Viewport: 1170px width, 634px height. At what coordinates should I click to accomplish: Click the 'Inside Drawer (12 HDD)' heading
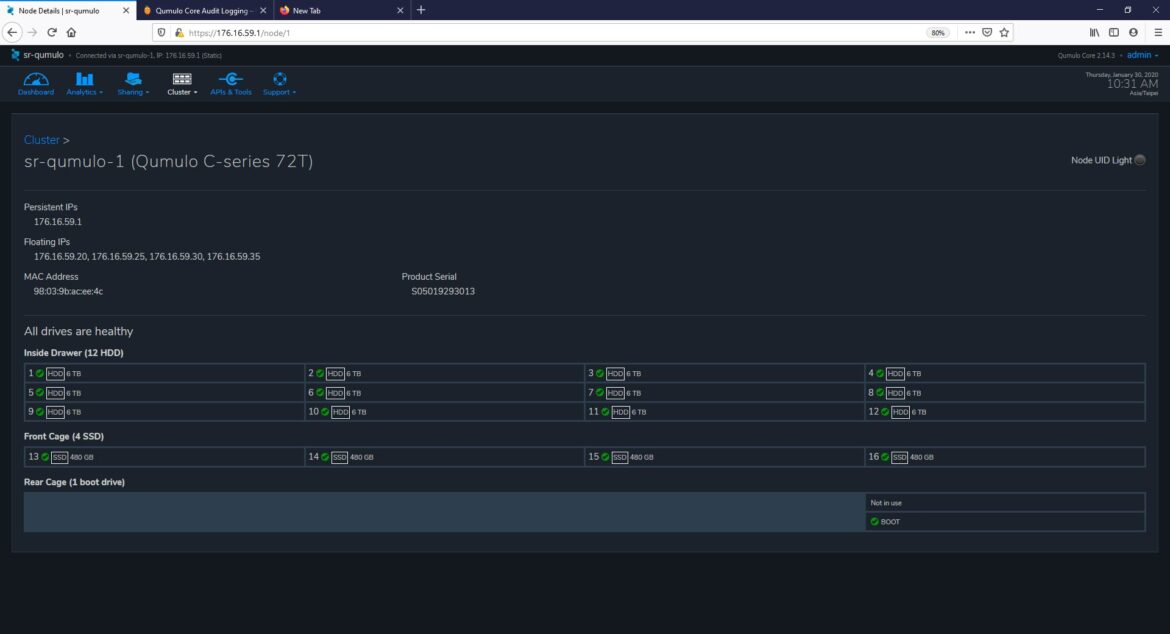click(74, 353)
